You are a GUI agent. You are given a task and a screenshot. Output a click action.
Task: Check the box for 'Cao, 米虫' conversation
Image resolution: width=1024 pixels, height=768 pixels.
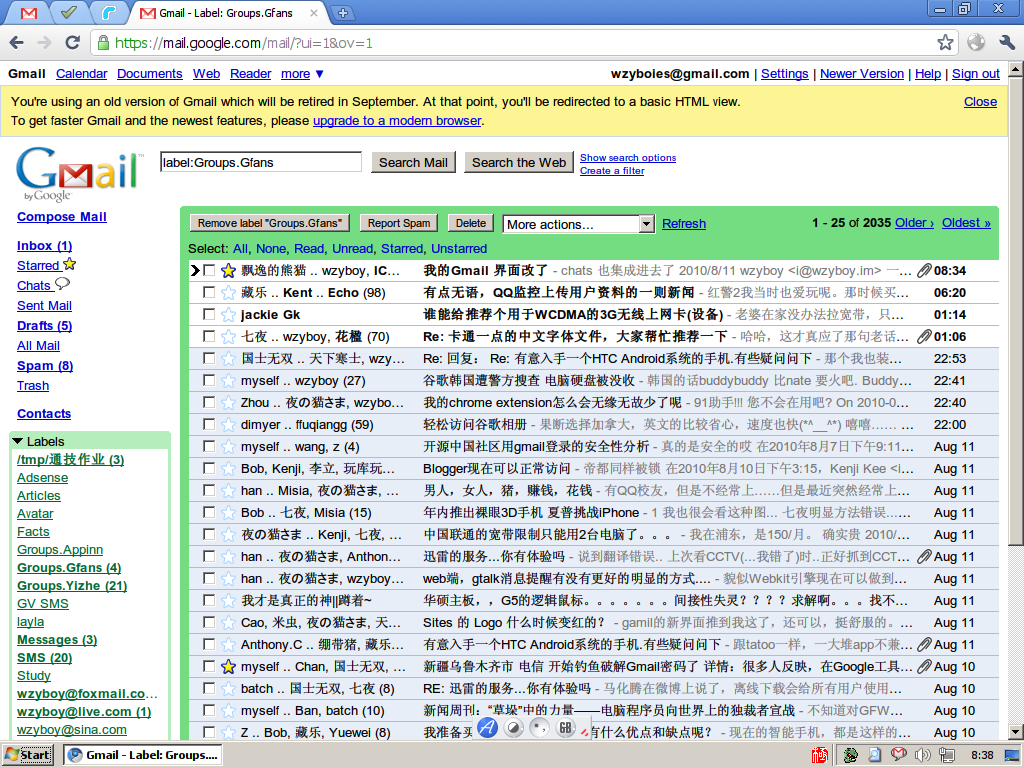(209, 622)
